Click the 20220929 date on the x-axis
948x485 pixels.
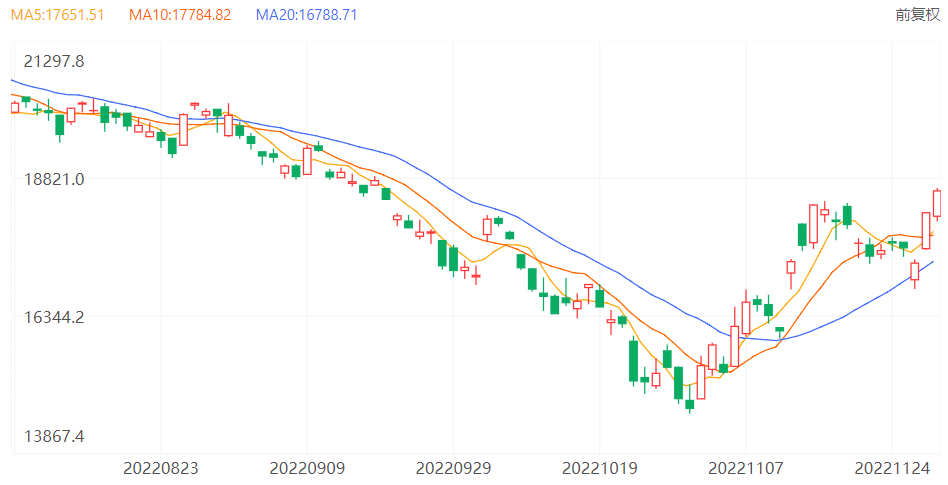coord(453,467)
